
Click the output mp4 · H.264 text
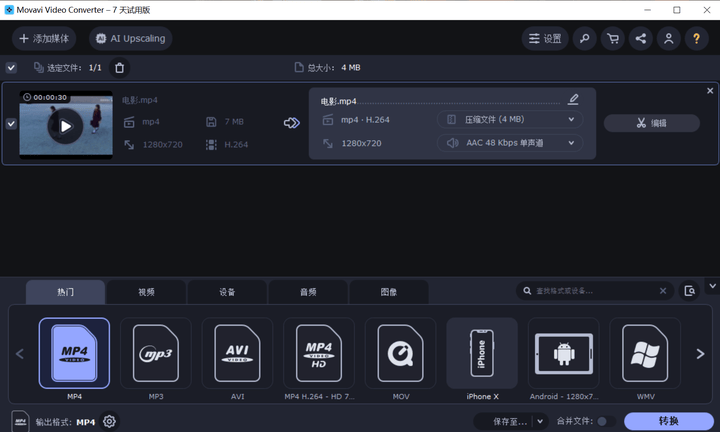point(365,120)
